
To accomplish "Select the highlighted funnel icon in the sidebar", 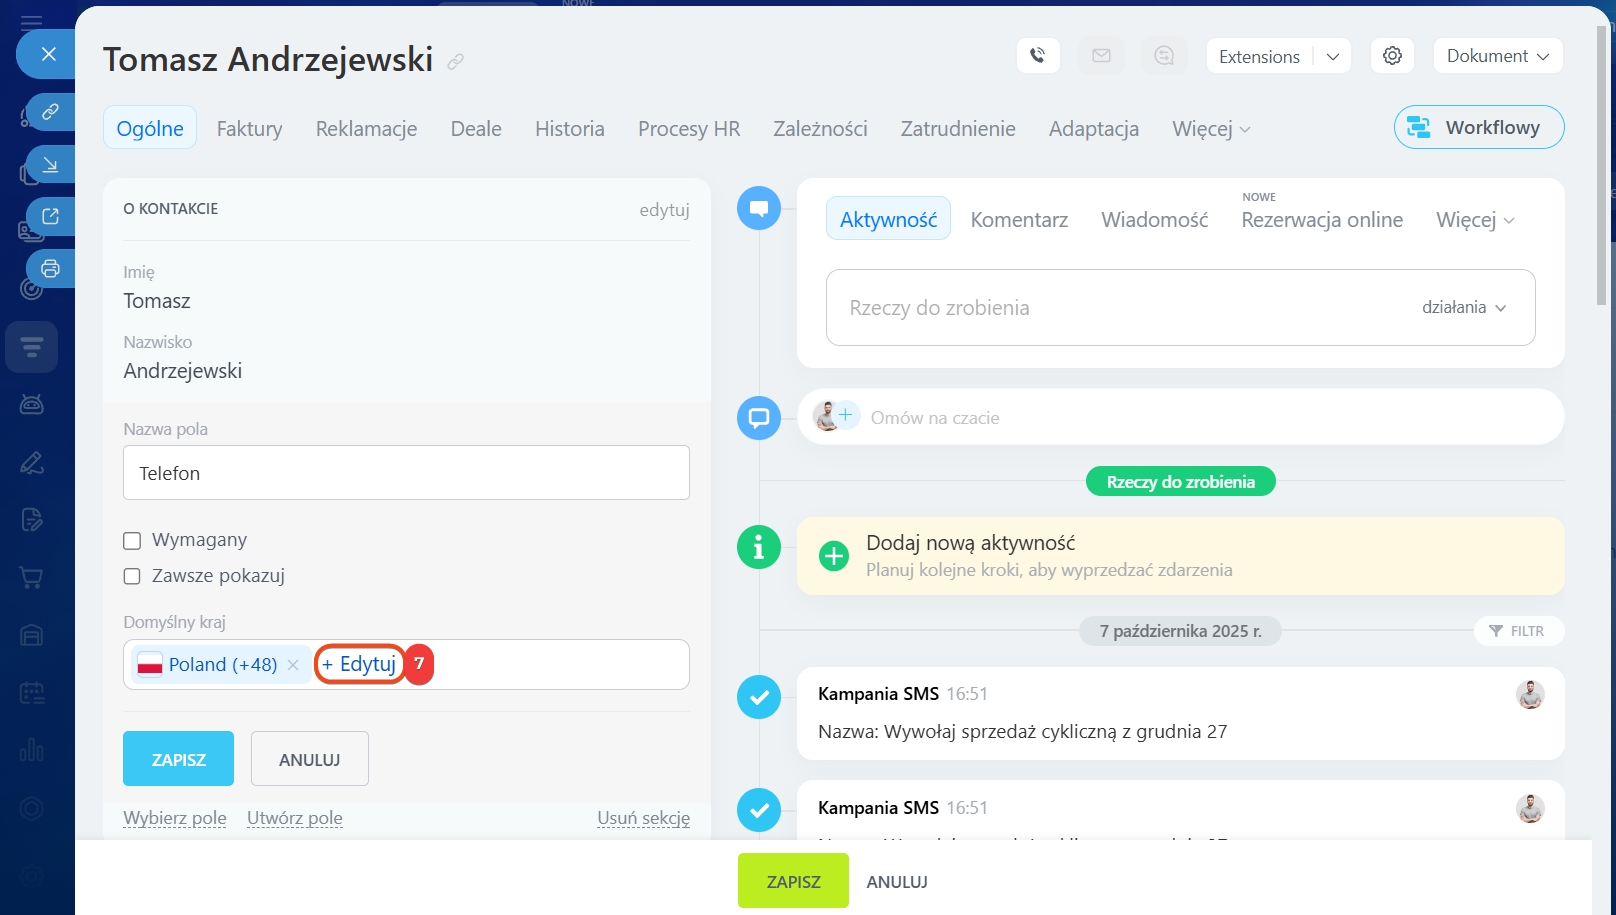I will (32, 347).
